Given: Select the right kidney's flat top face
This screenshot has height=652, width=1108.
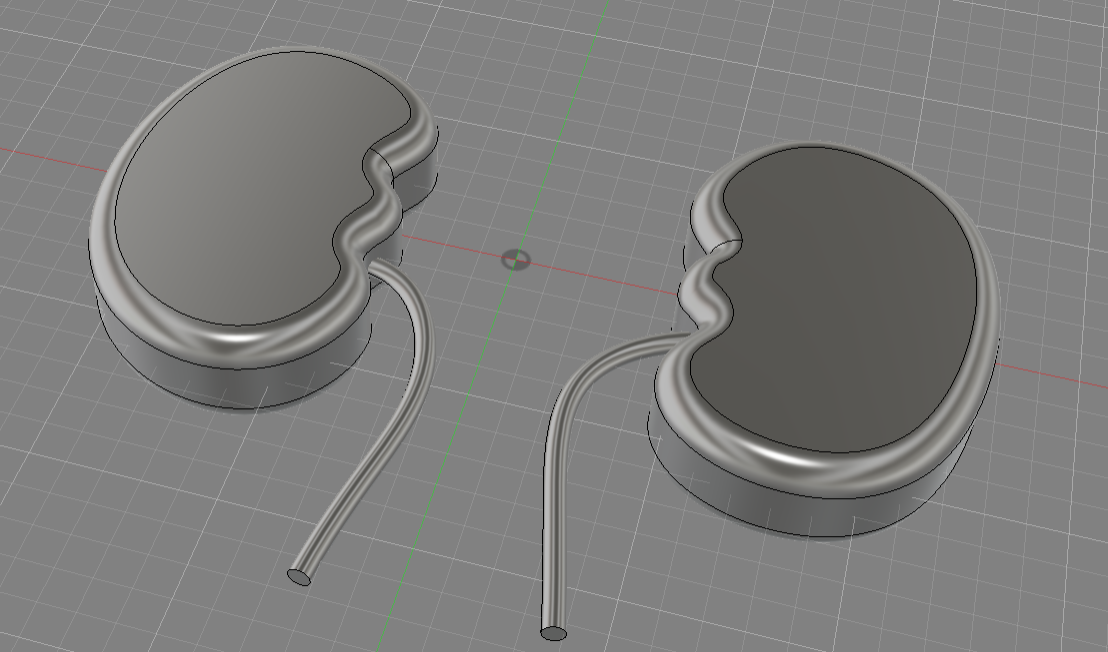Looking at the screenshot, I should (850, 300).
